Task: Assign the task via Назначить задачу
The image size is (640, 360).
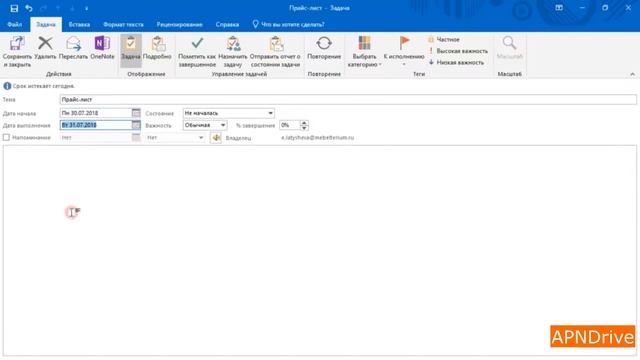Action: click(233, 51)
